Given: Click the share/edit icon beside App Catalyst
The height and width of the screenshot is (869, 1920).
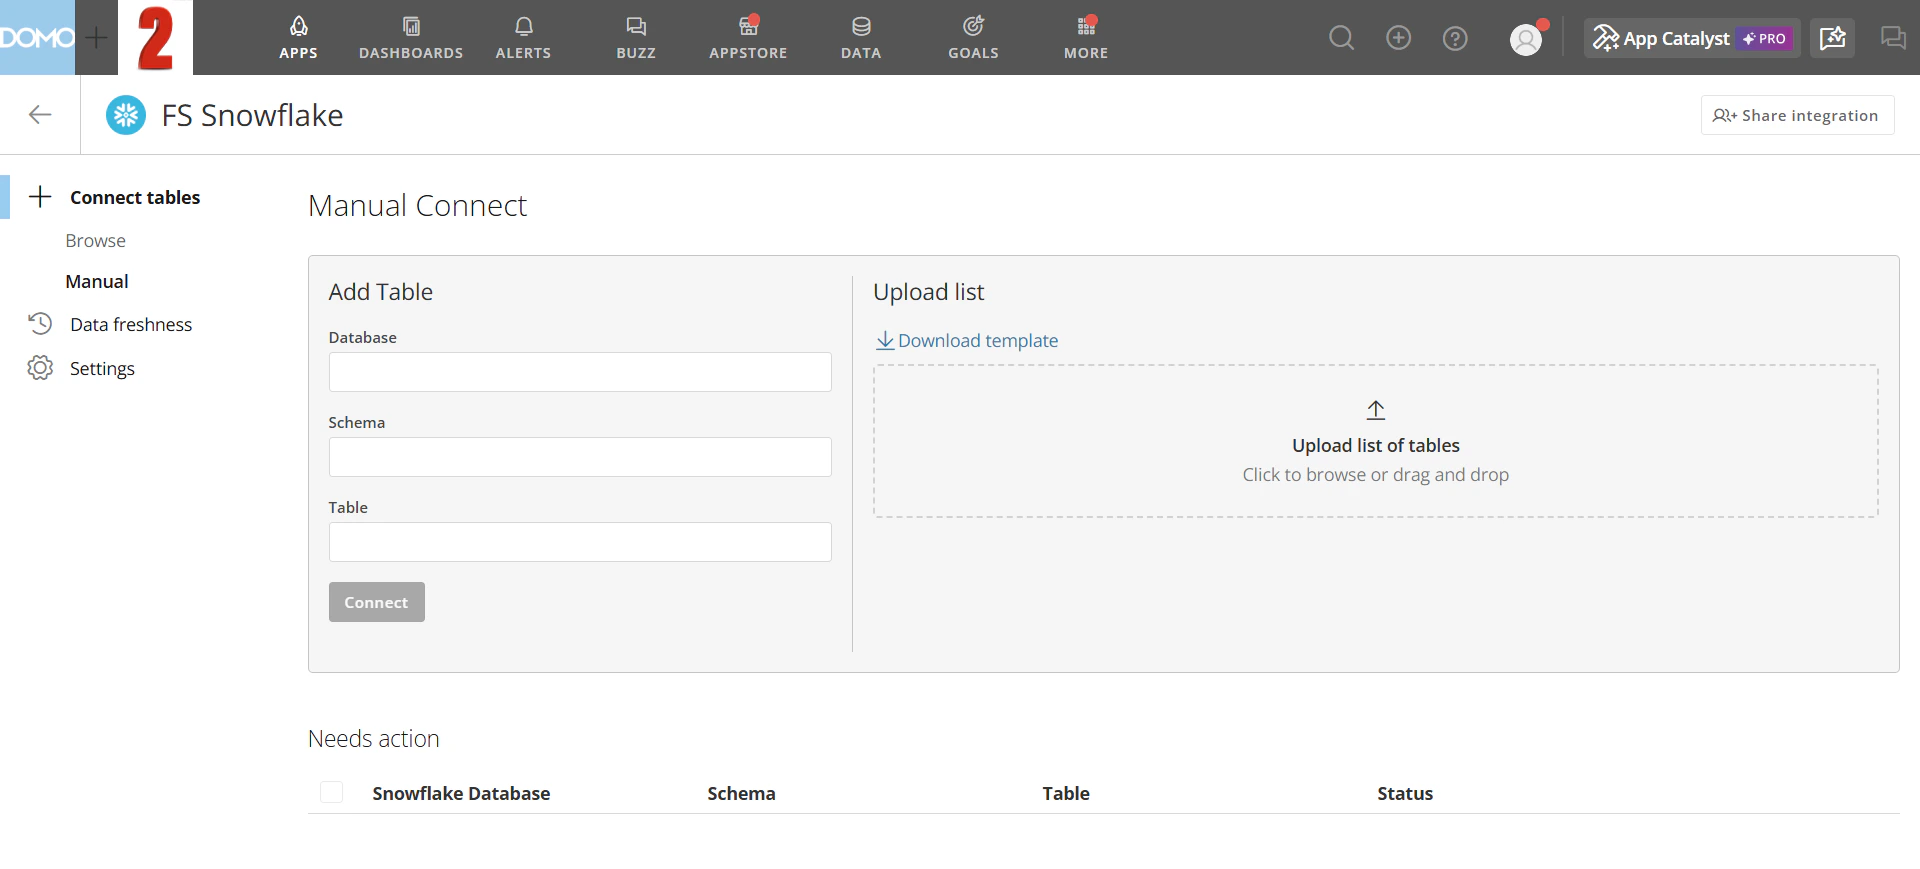Looking at the screenshot, I should click(1832, 38).
